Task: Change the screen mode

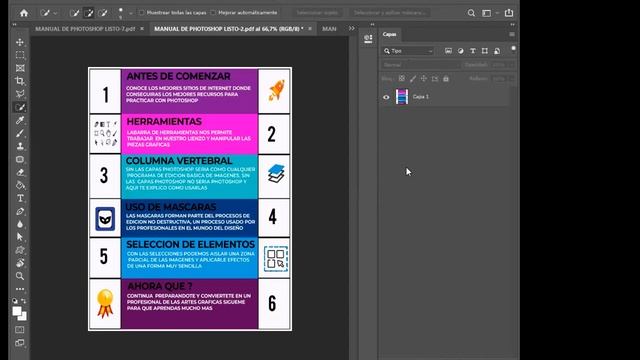Action: (x=20, y=343)
